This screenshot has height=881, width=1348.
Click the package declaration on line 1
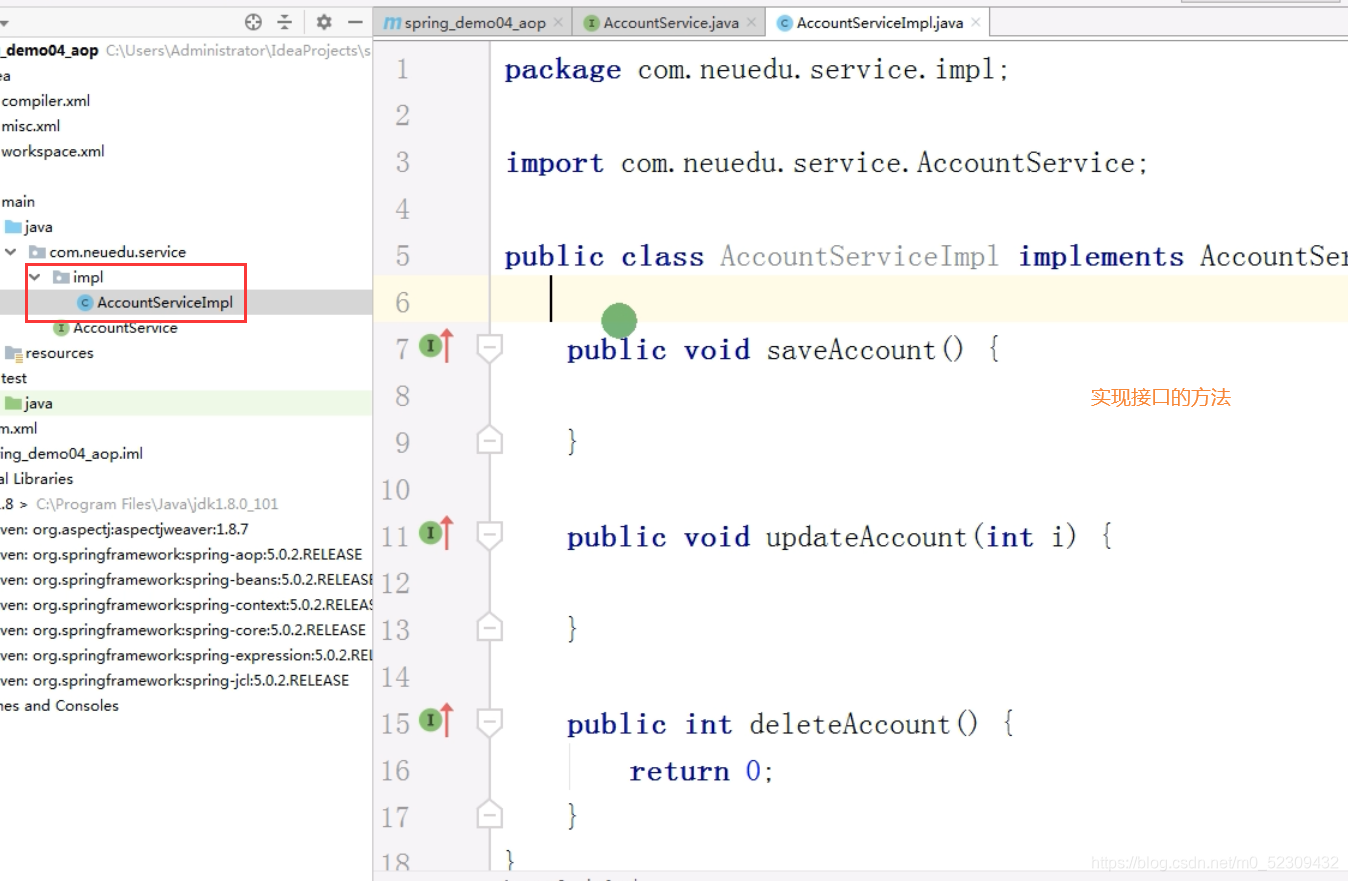(x=757, y=70)
